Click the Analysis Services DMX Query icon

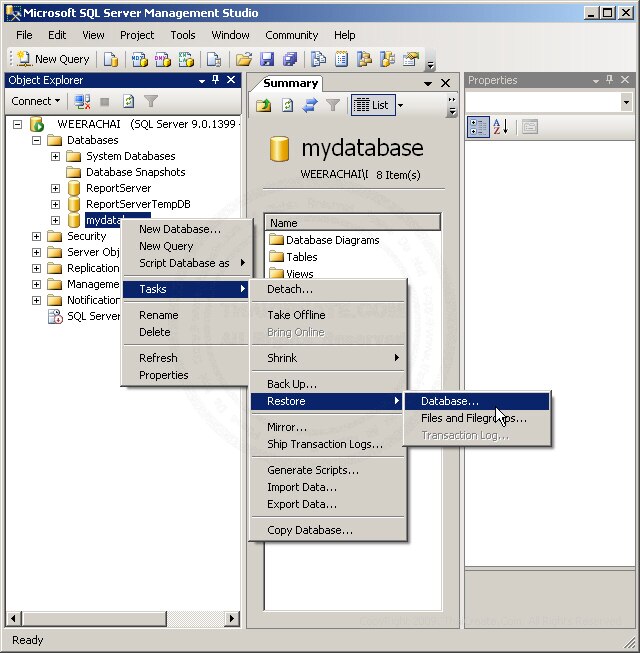tap(162, 59)
